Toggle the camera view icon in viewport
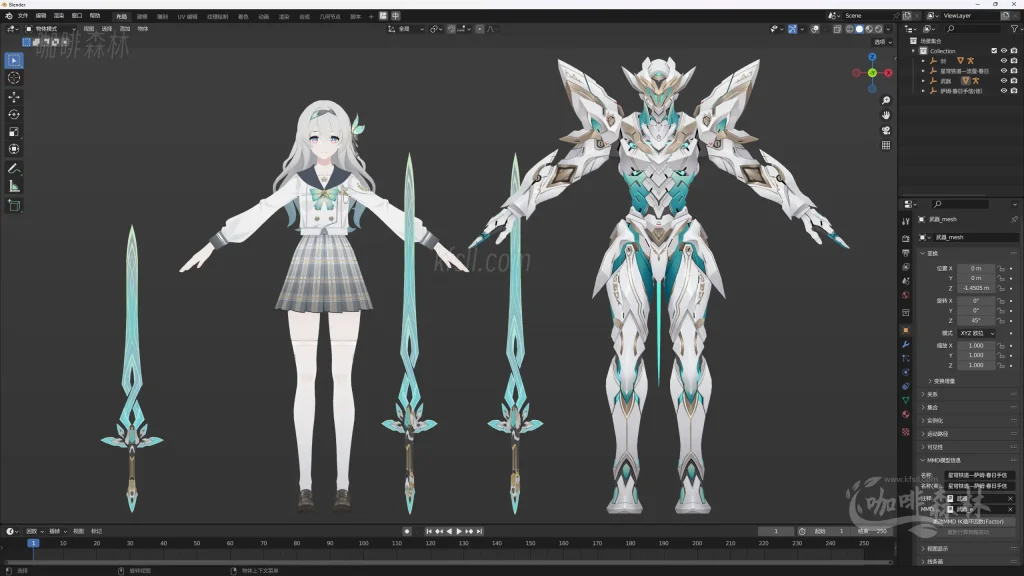The height and width of the screenshot is (576, 1024). tap(886, 130)
